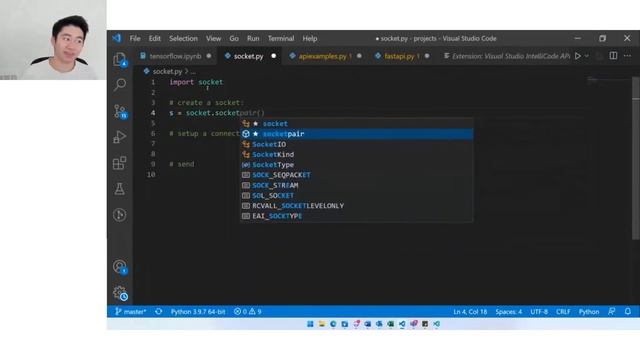Select the socketpair suggestion
This screenshot has width=640, height=360.
[356, 134]
